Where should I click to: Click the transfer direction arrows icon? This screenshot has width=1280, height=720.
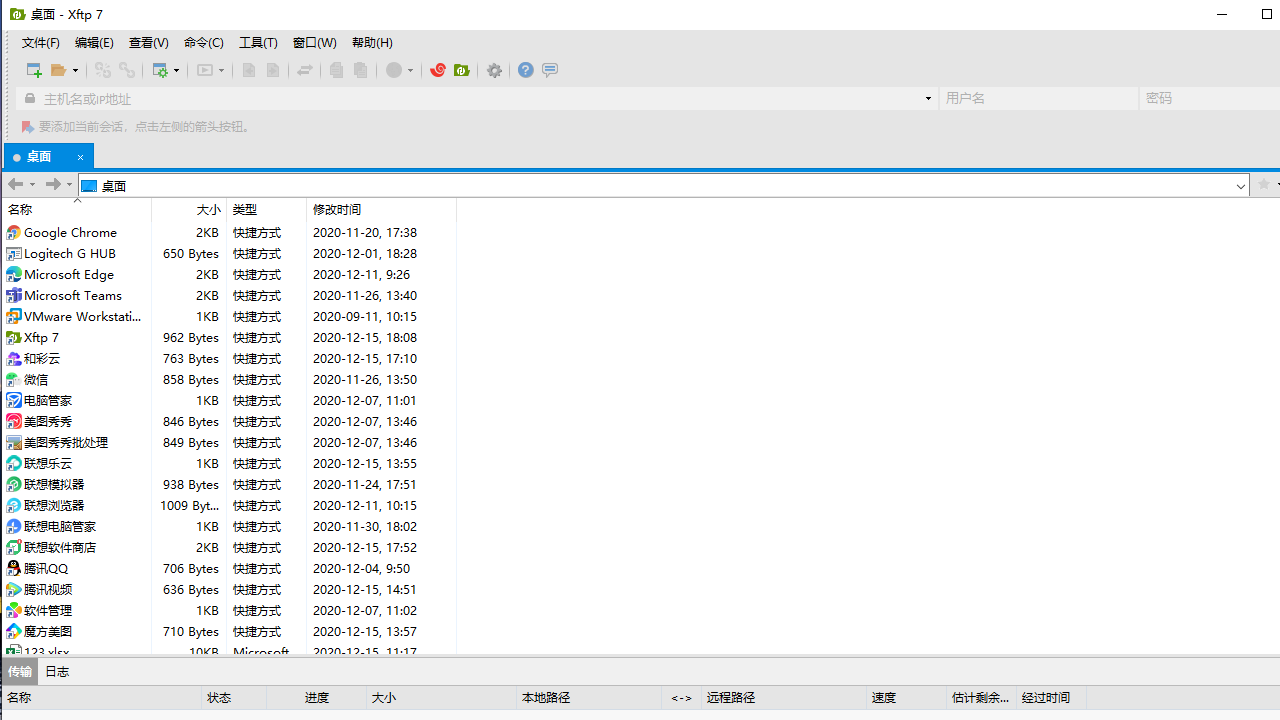click(x=305, y=70)
